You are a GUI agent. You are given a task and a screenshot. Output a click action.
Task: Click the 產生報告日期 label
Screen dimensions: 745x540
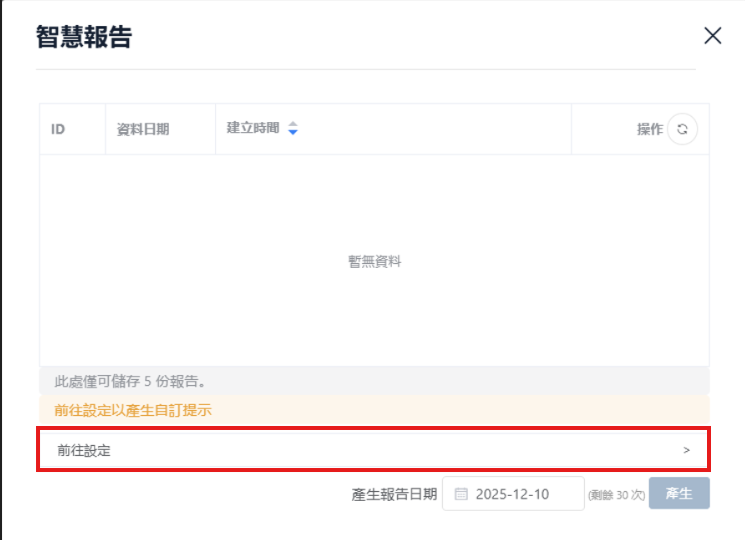394,494
